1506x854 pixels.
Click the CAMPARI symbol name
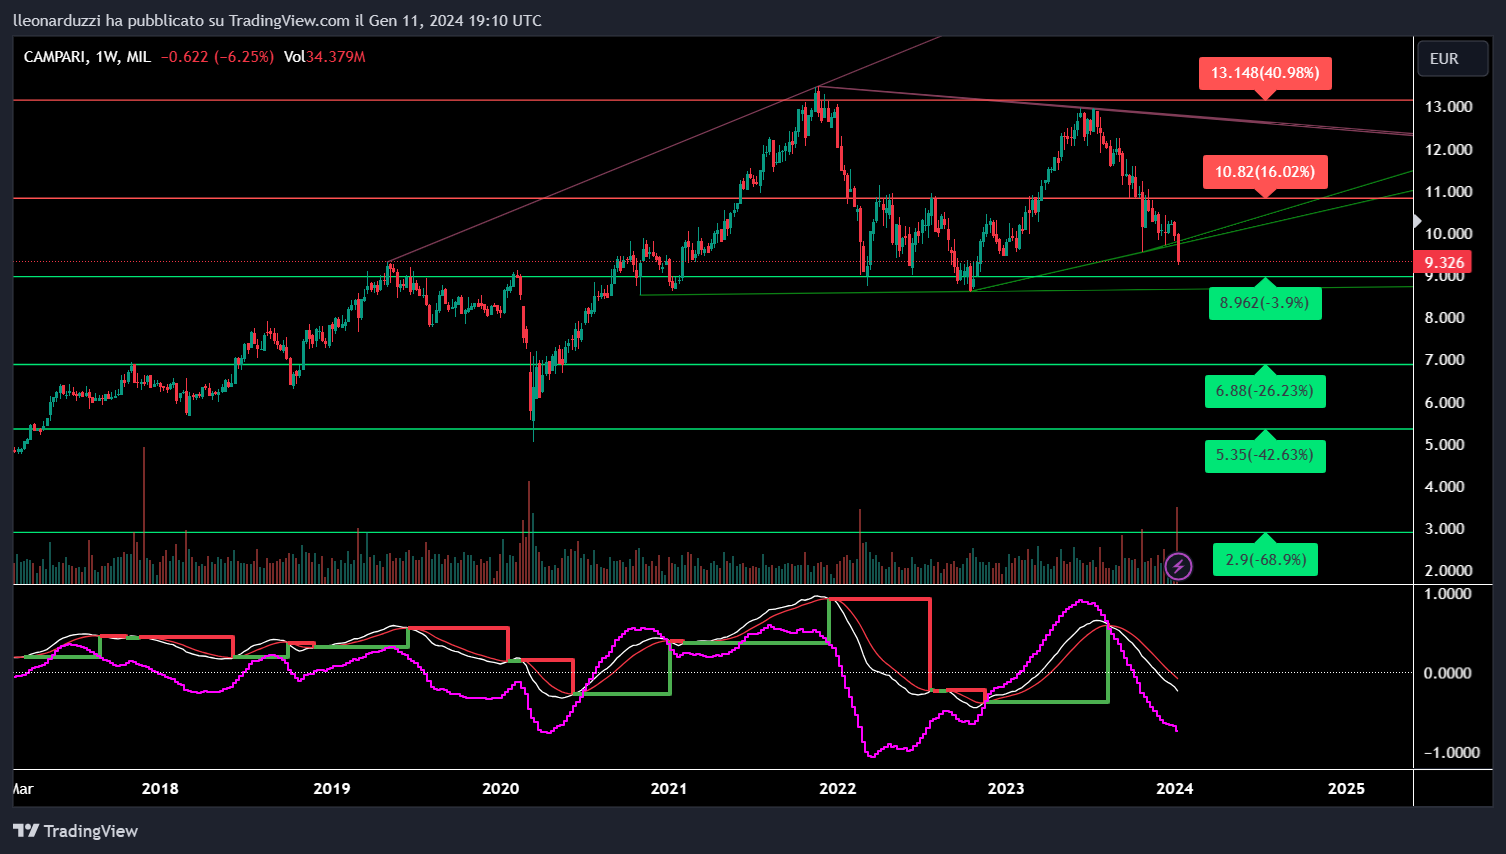[56, 57]
